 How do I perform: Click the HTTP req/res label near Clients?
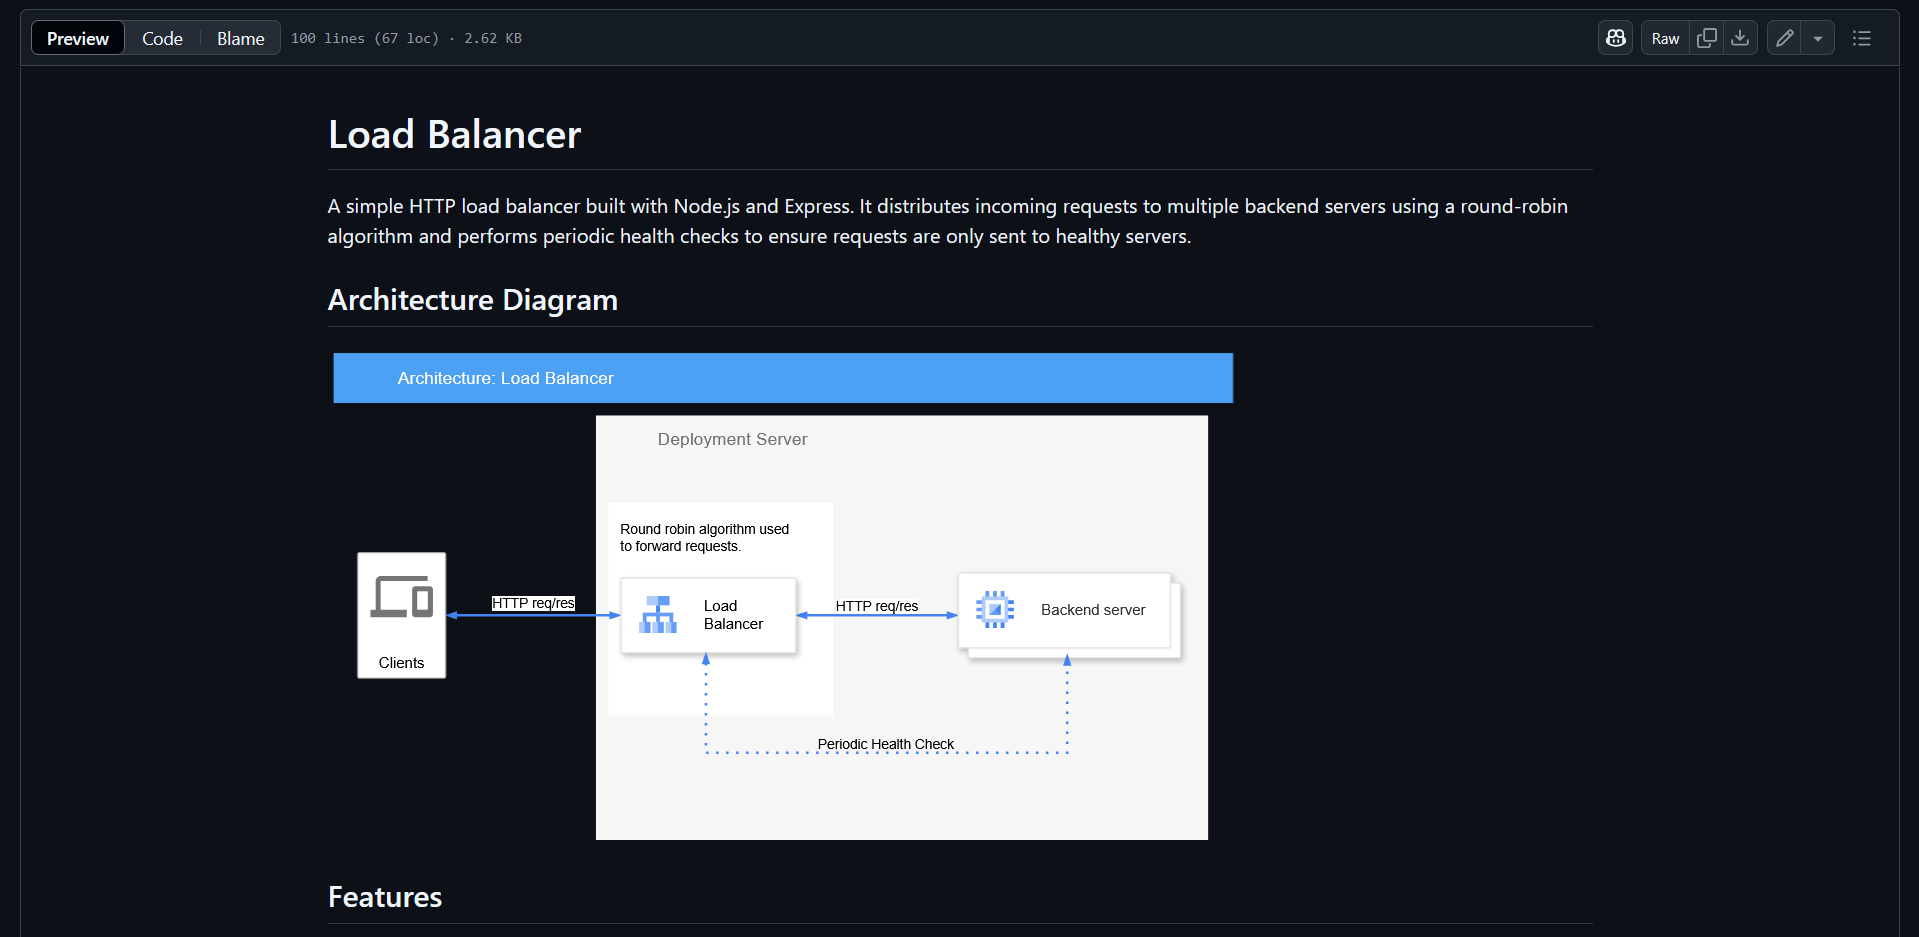click(x=533, y=603)
